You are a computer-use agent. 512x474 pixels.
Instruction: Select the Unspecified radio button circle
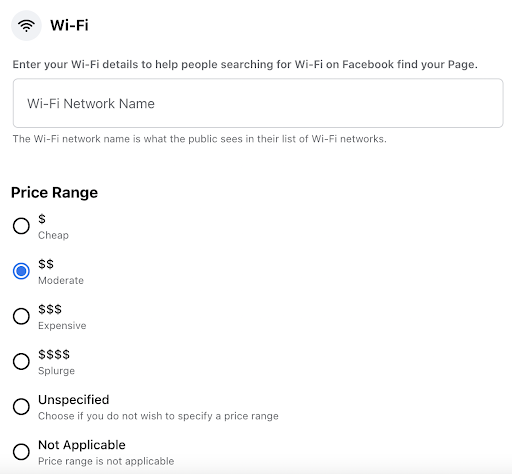point(21,406)
